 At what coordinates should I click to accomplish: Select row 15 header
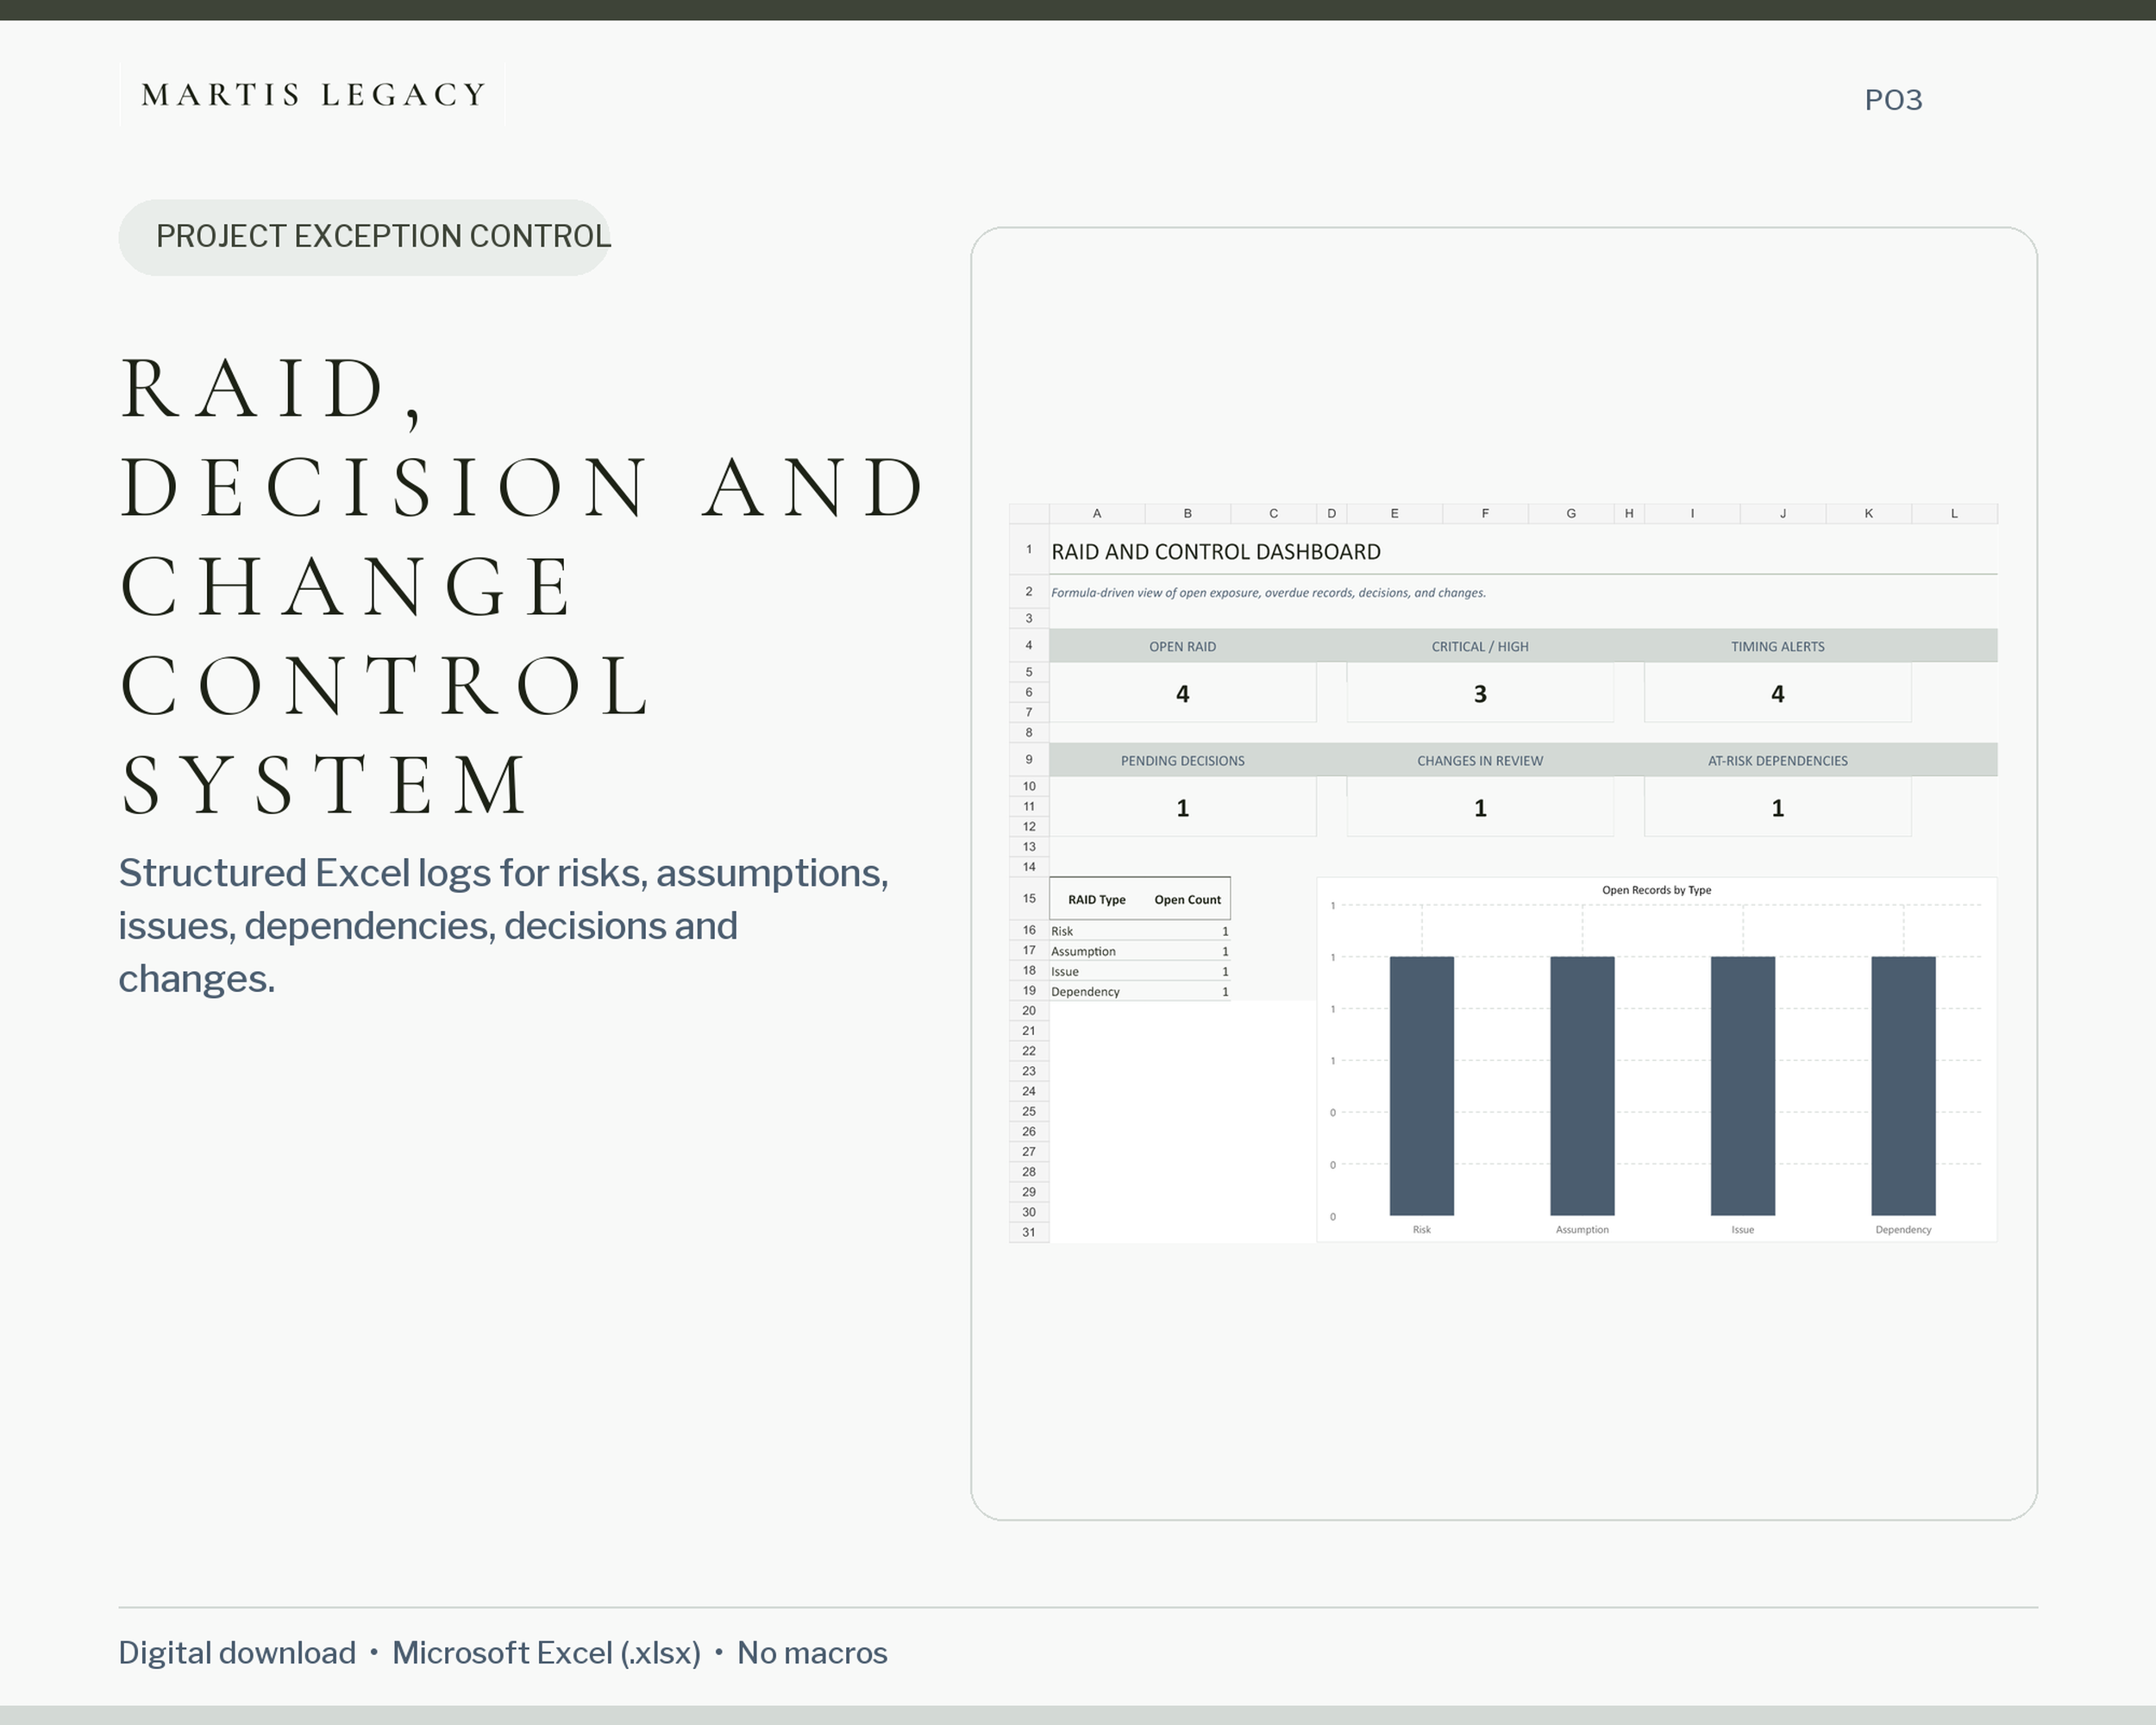coord(1029,899)
